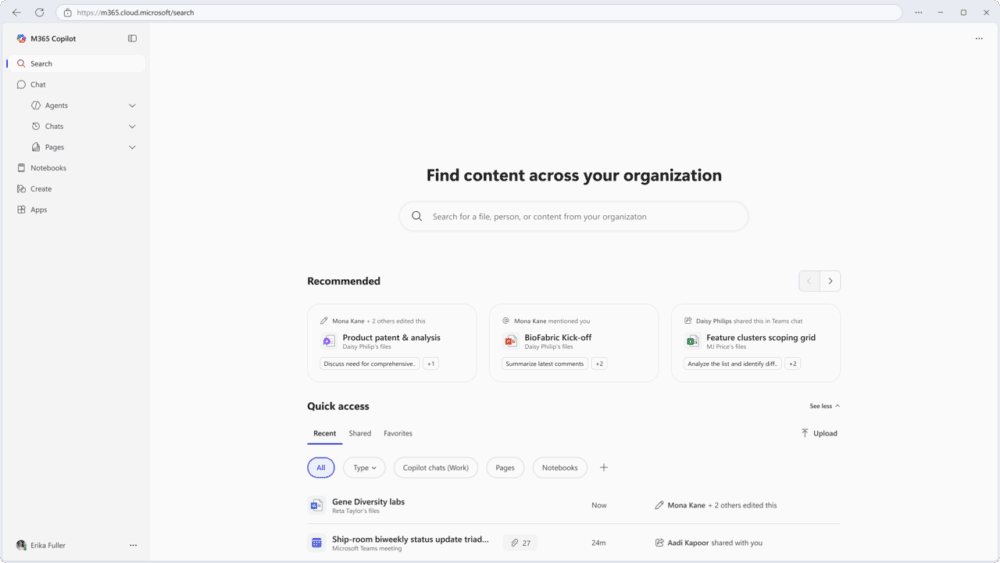Open the Pages item in sidebar

pyautogui.click(x=54, y=147)
